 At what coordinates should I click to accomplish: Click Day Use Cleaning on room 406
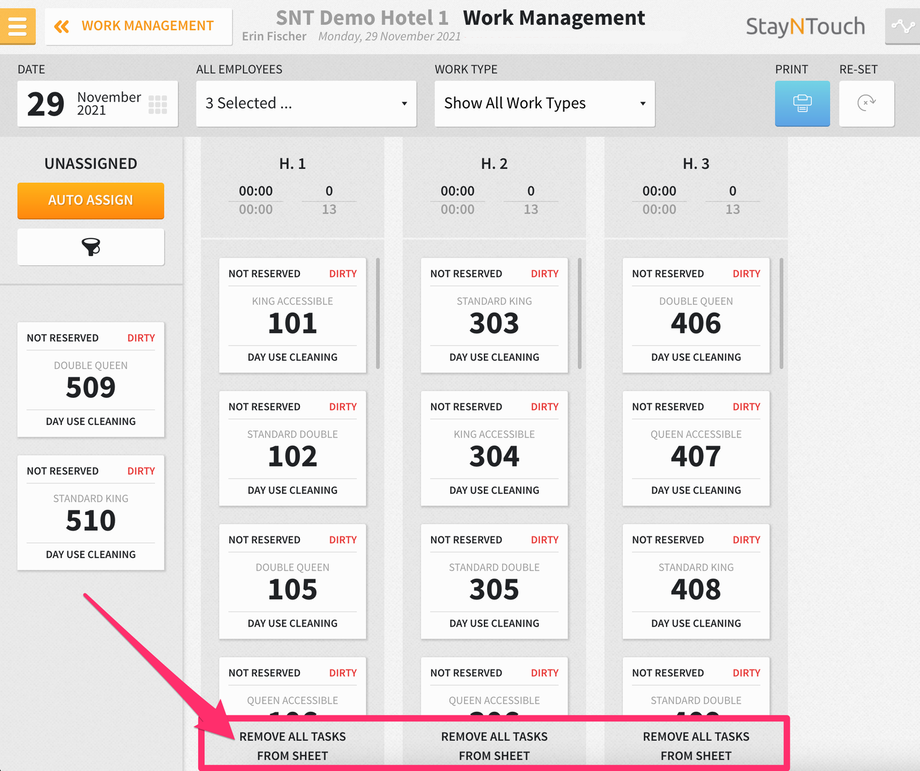click(x=696, y=357)
